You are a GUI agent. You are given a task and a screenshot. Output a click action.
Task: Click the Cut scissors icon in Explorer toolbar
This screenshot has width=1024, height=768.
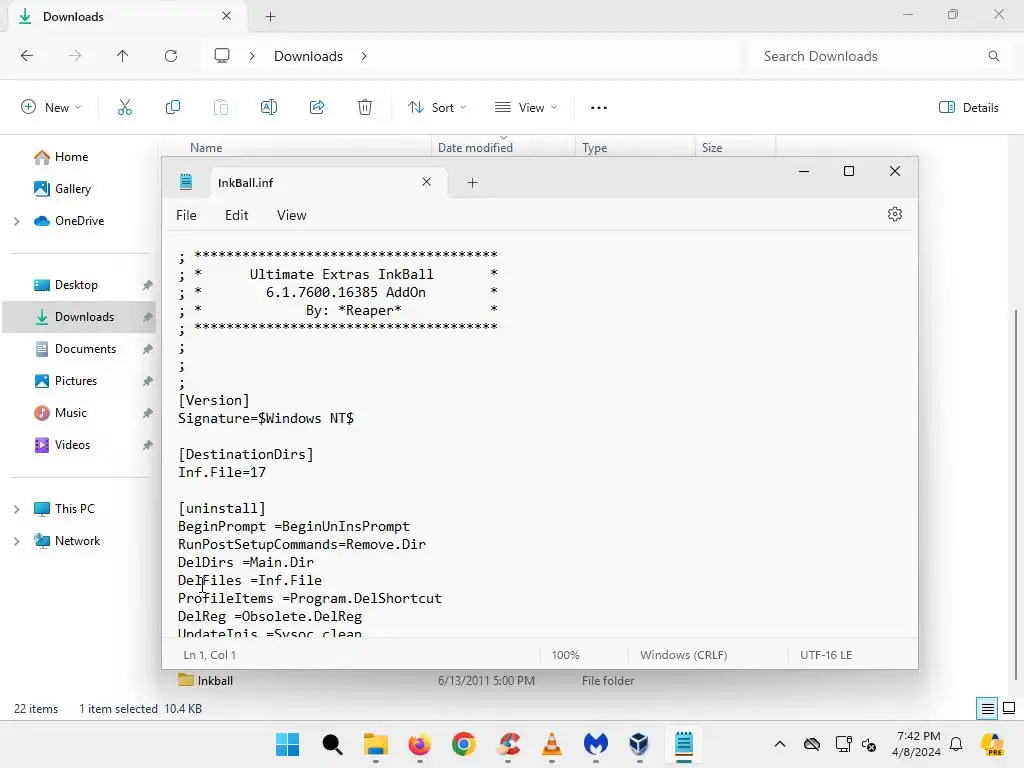pos(125,108)
